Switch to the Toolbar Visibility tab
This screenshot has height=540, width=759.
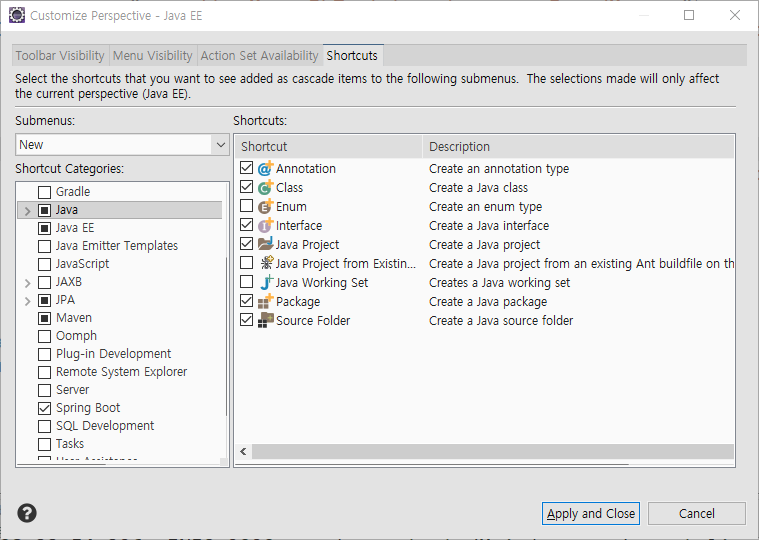coord(60,56)
